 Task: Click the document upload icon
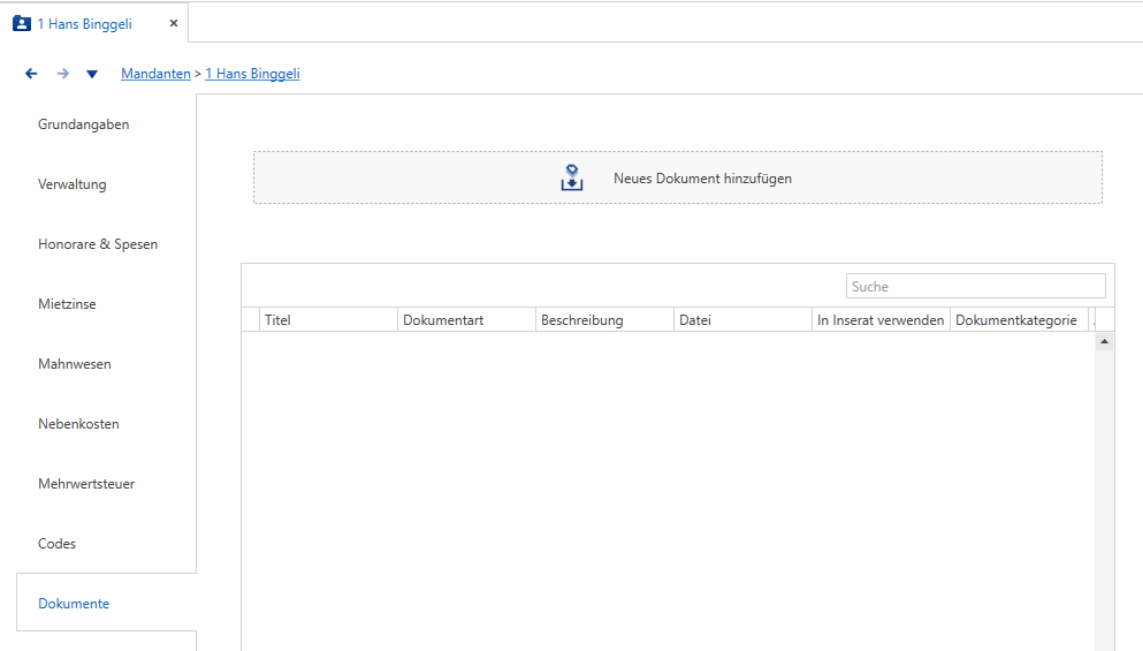[x=572, y=178]
